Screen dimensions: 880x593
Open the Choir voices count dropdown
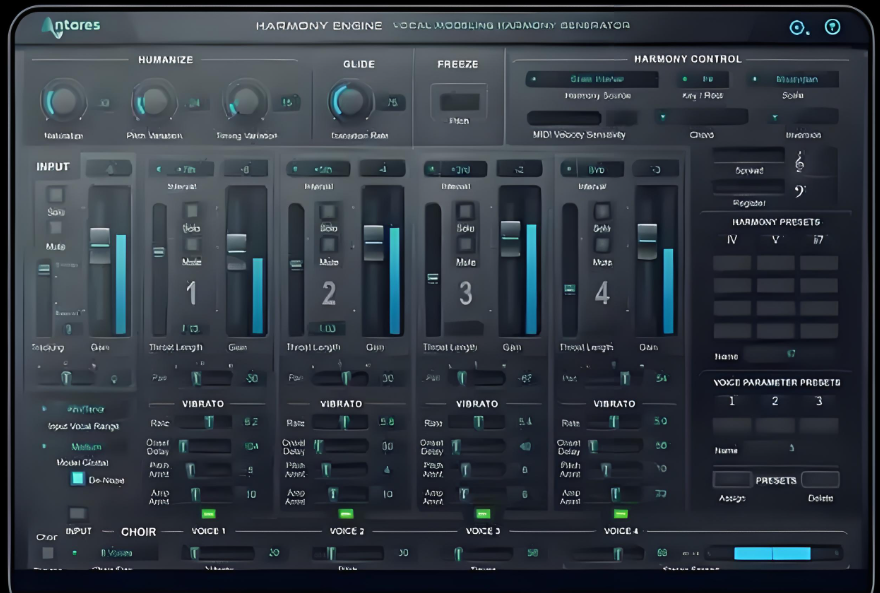114,553
